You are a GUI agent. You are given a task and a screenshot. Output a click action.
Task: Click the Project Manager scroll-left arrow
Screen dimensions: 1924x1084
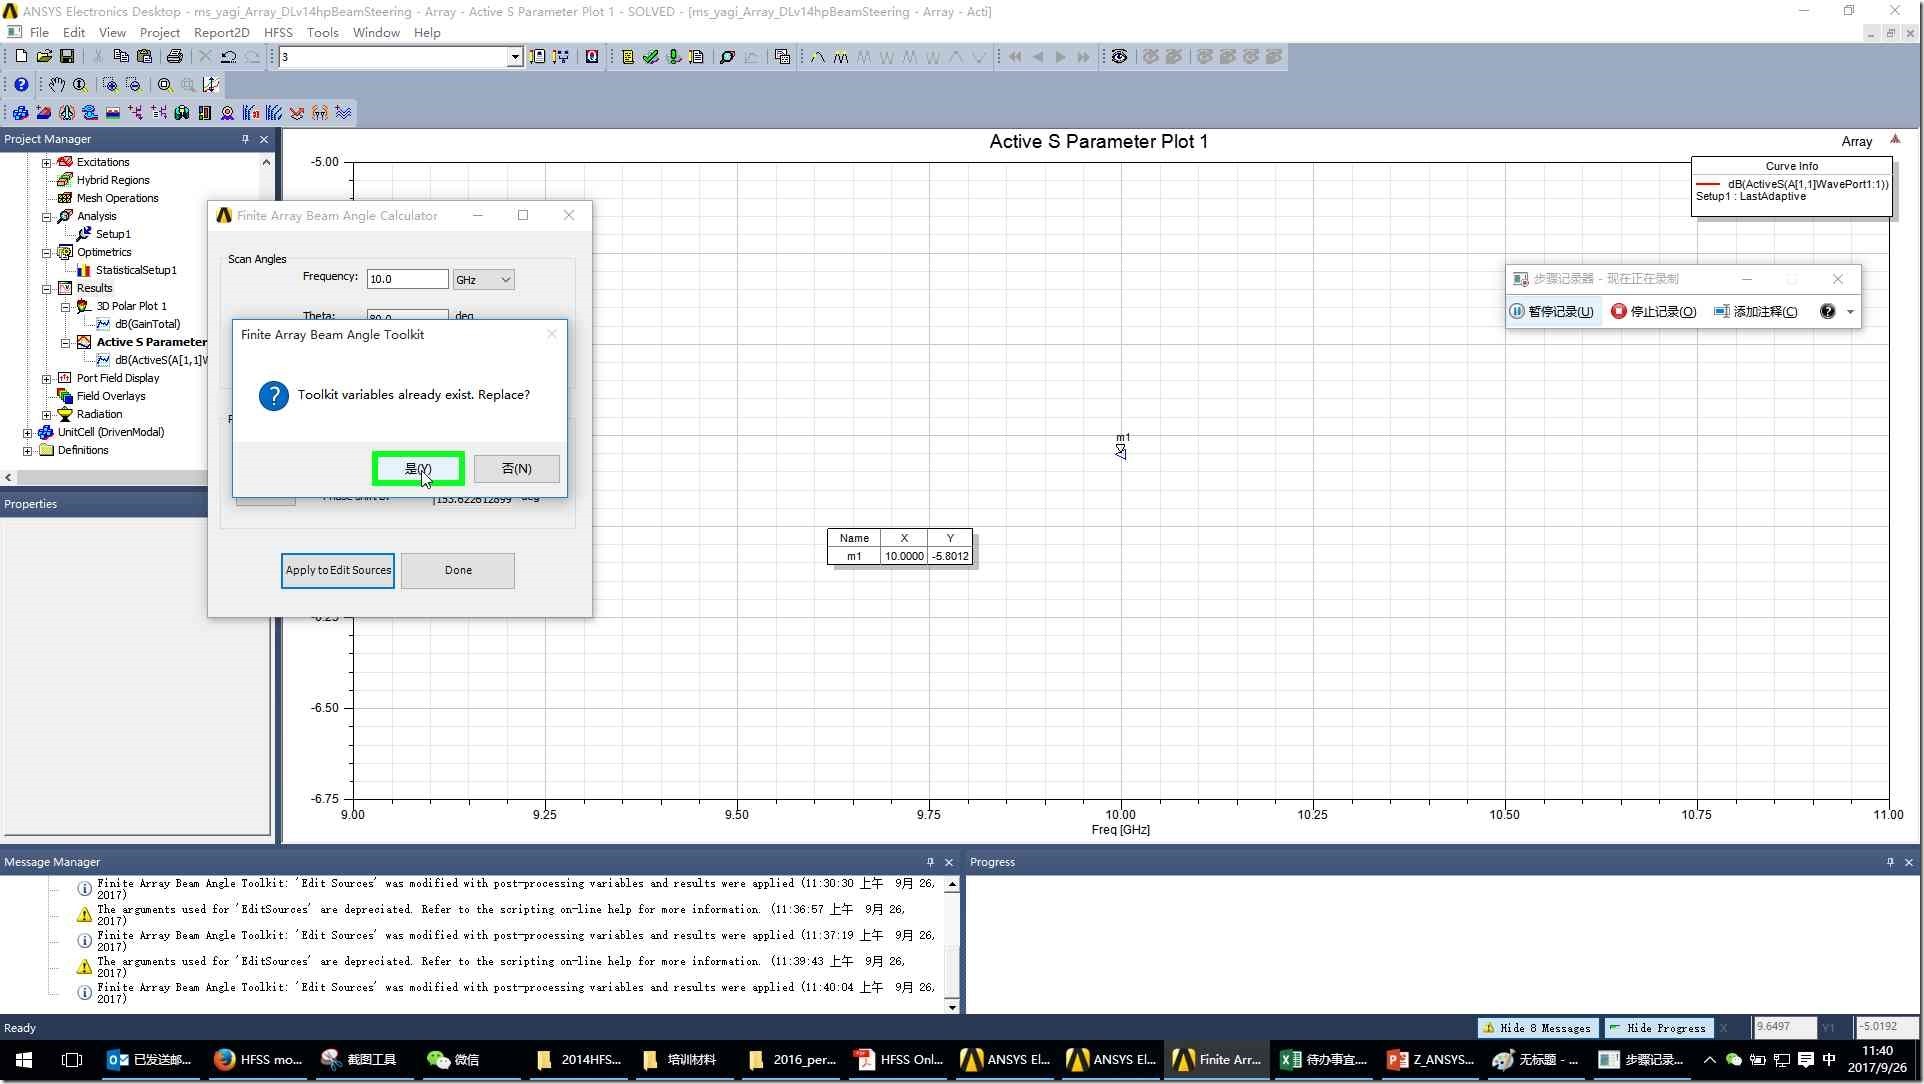[8, 478]
